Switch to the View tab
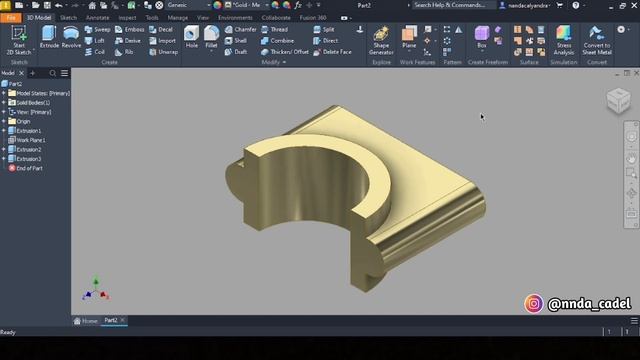Image resolution: width=640 pixels, height=360 pixels. pos(202,18)
